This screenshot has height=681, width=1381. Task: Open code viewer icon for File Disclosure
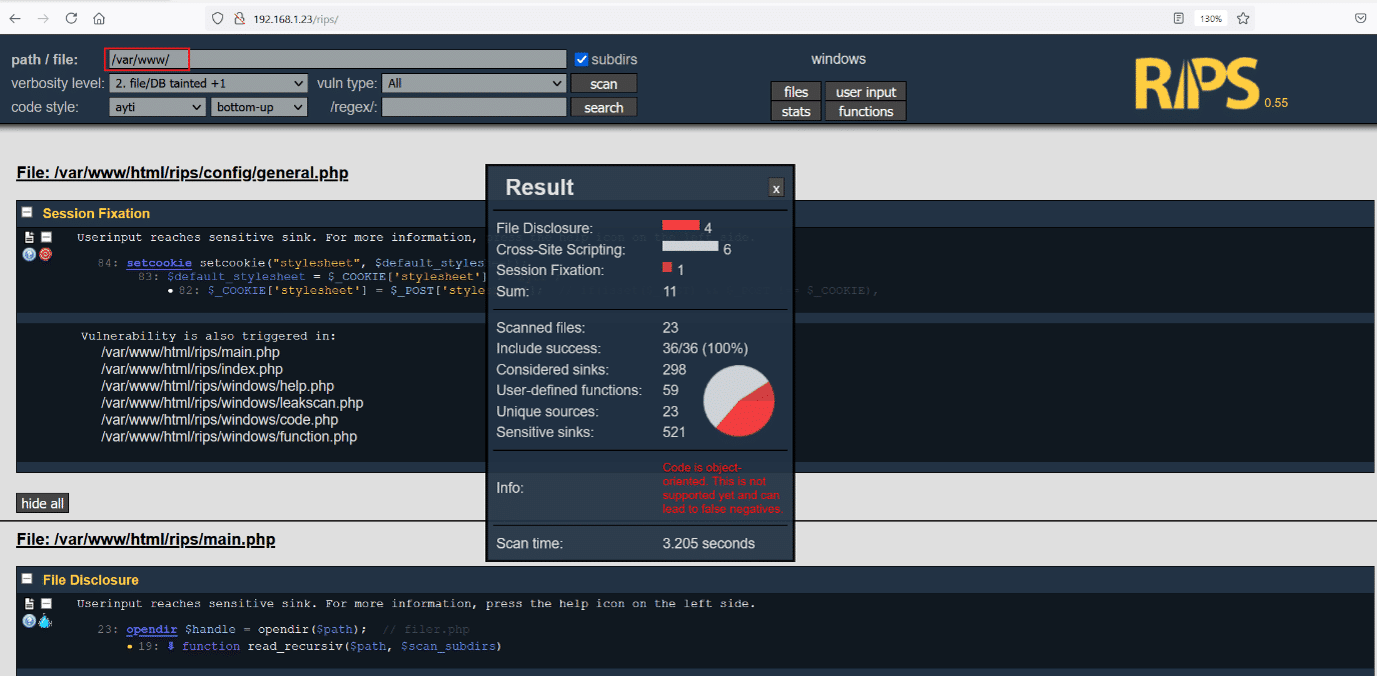pos(30,604)
